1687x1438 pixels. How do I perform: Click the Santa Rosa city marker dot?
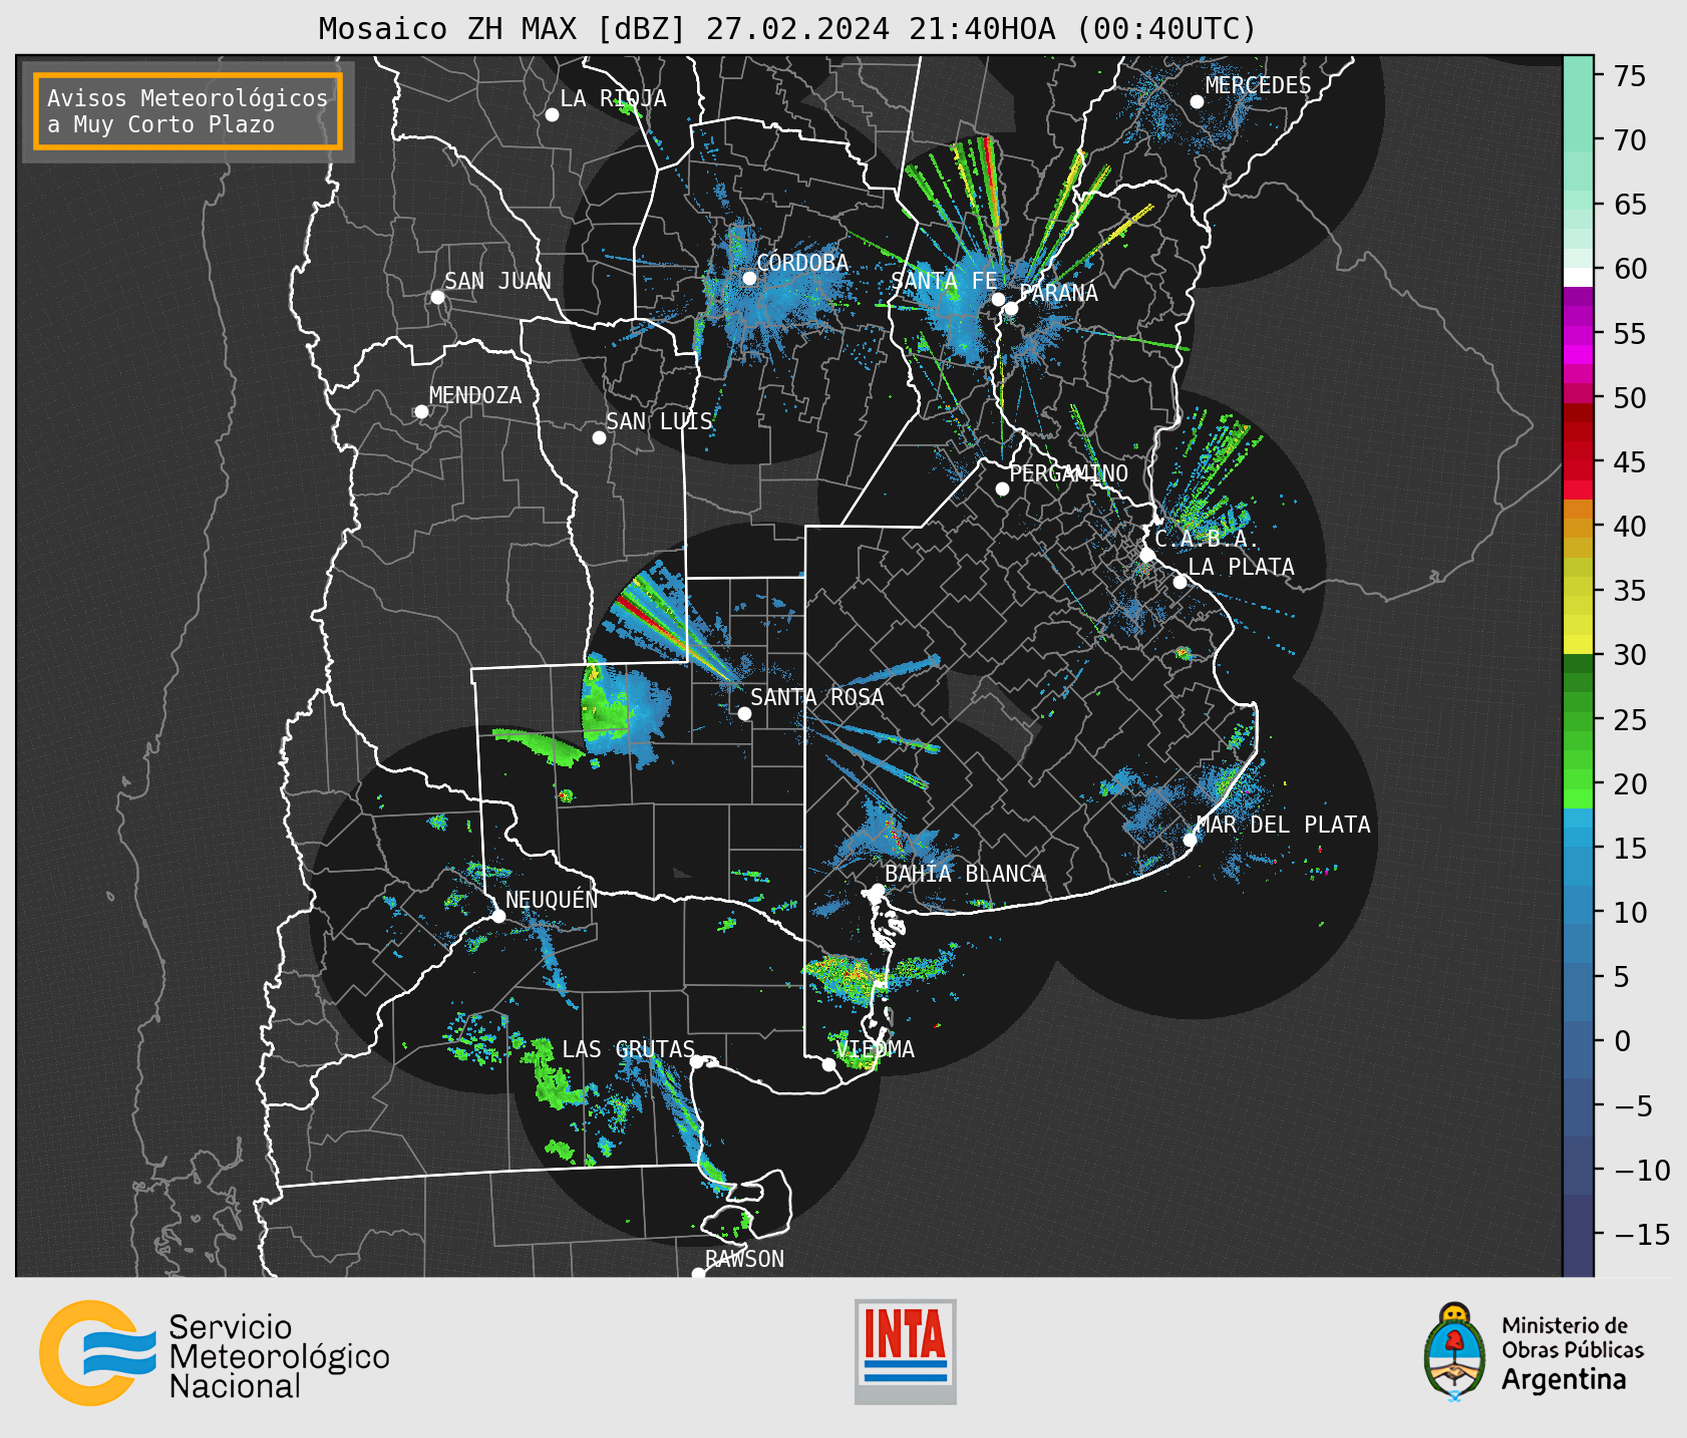click(744, 714)
